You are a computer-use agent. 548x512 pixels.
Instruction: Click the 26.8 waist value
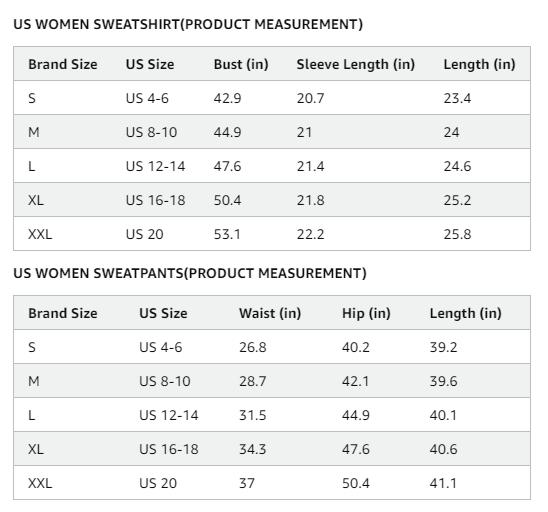click(253, 347)
